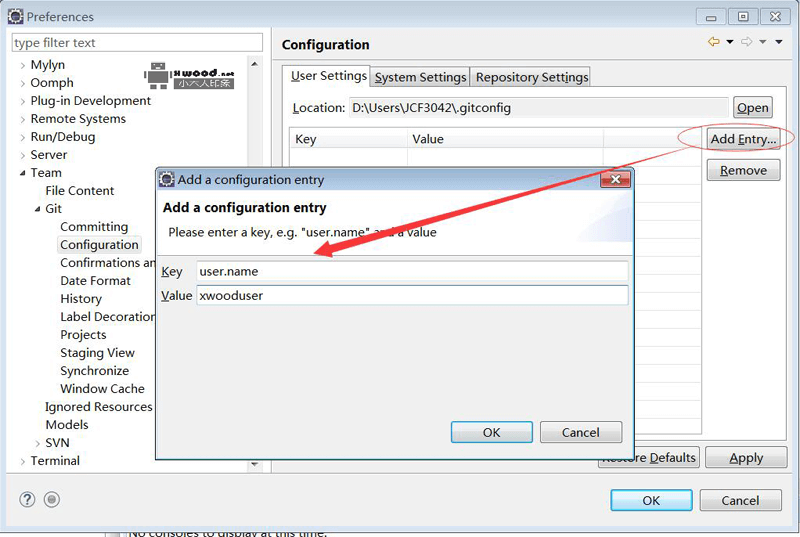Select Projects under Git
Image resolution: width=800 pixels, height=537 pixels.
click(x=83, y=335)
